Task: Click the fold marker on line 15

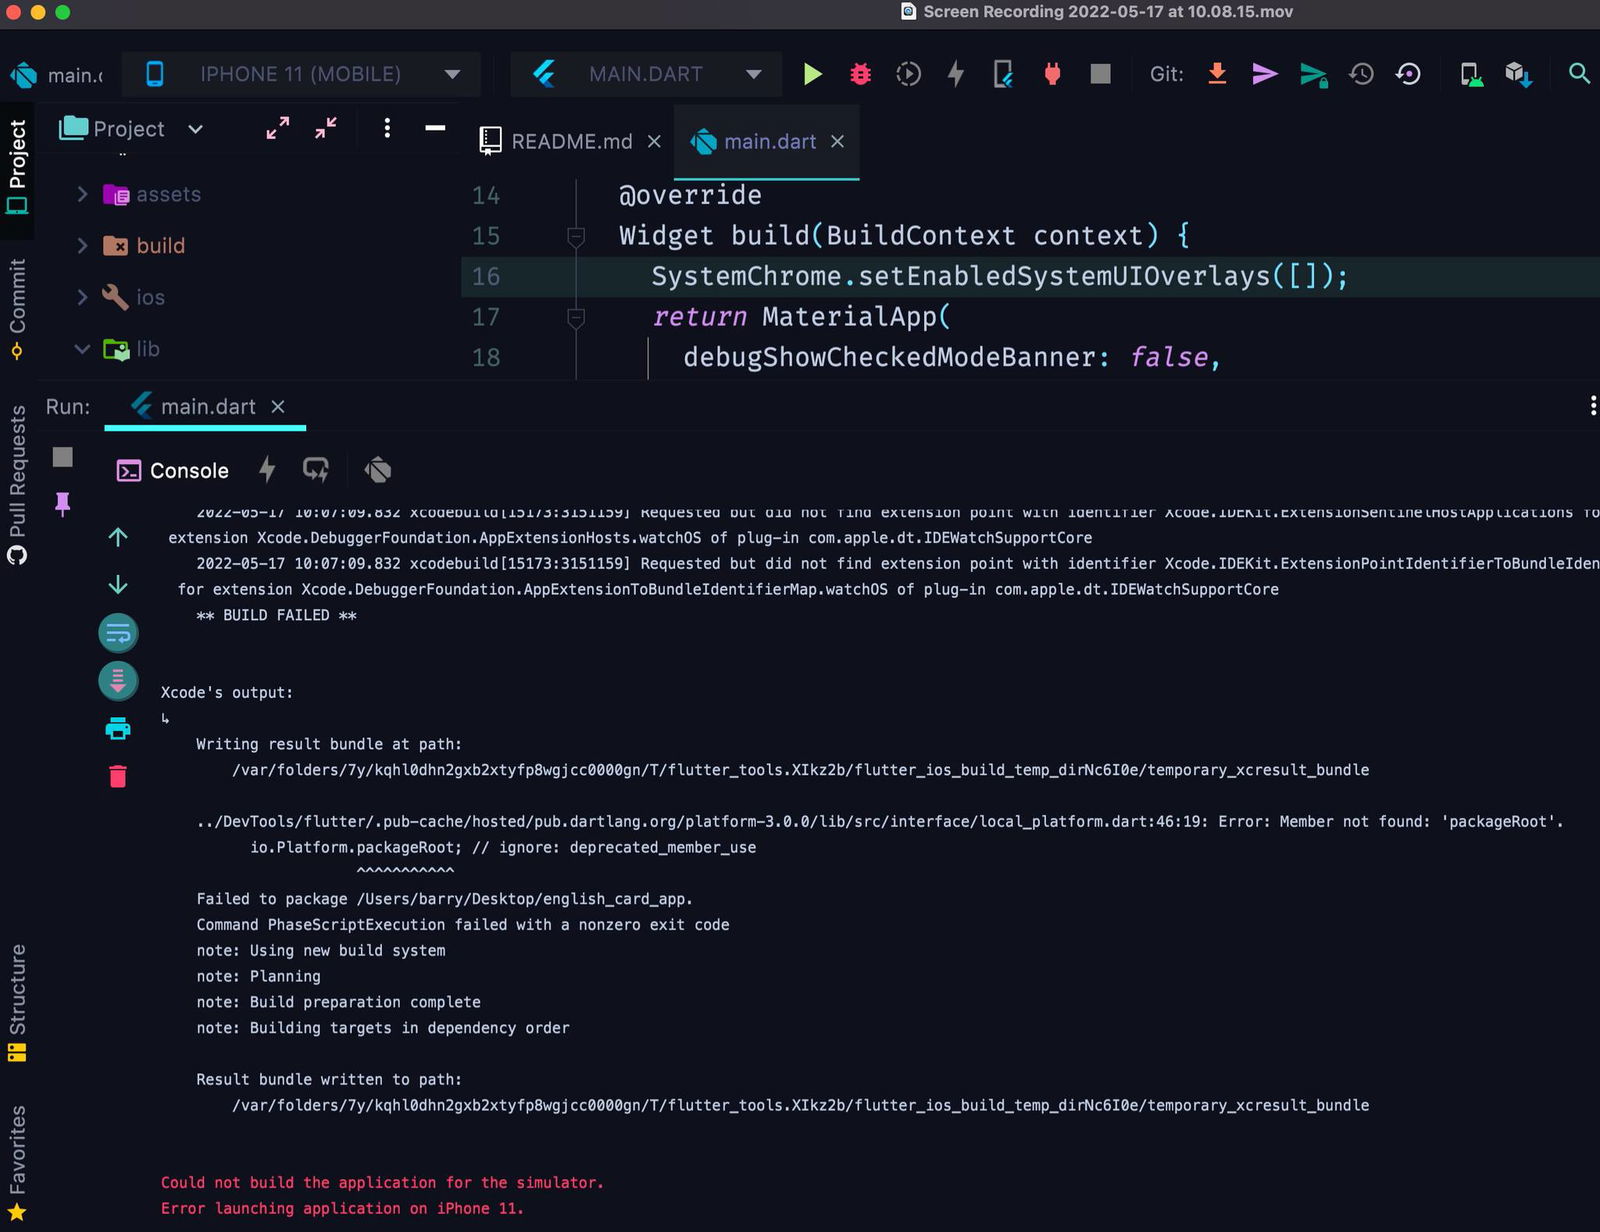Action: (x=576, y=236)
